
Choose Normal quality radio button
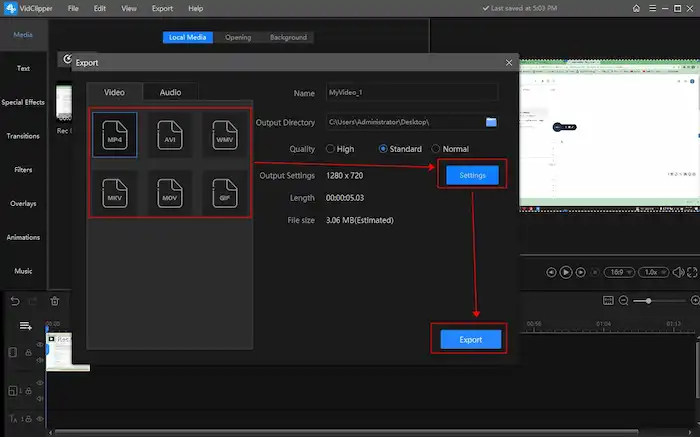coord(436,149)
